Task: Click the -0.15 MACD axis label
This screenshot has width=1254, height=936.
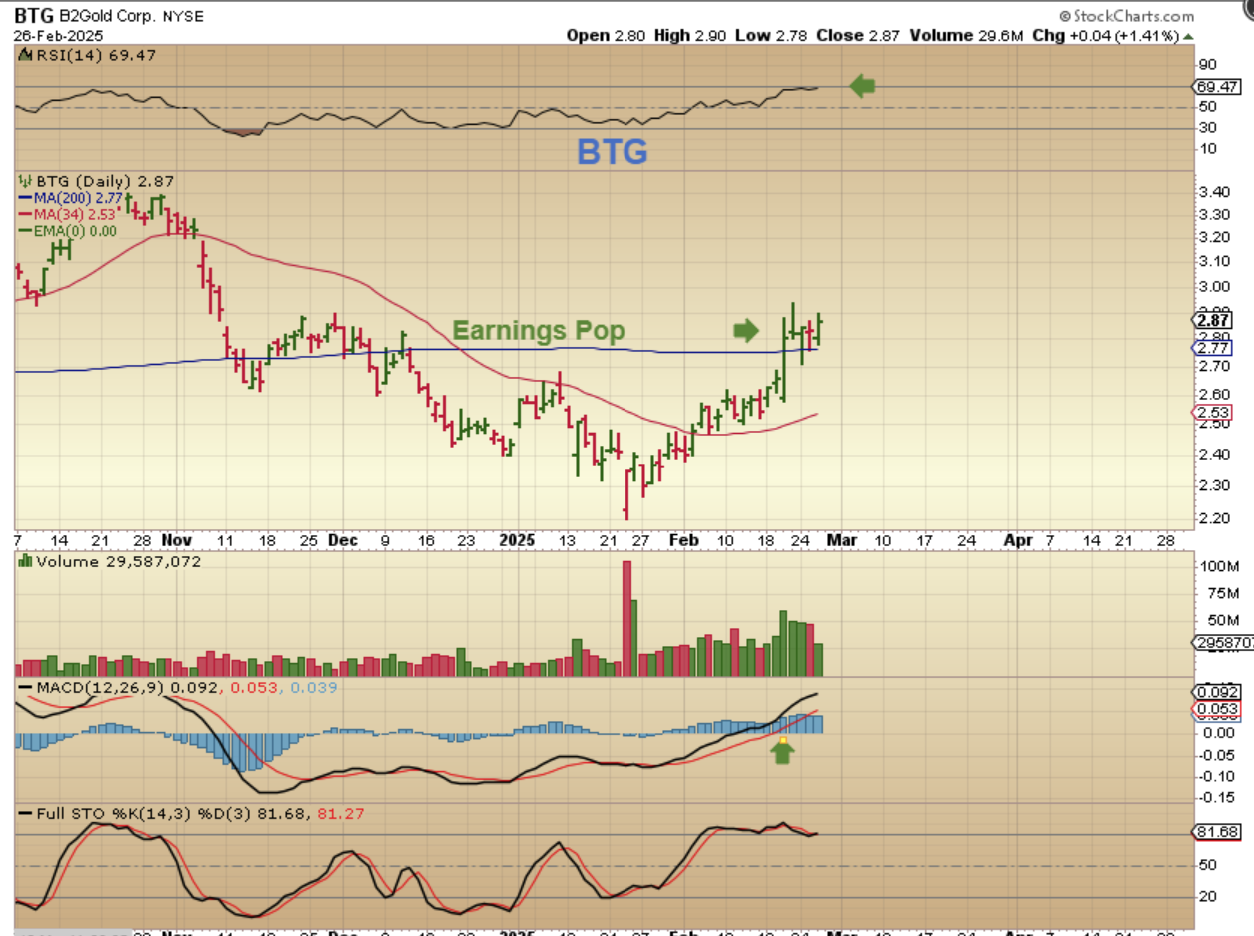Action: click(x=1216, y=798)
